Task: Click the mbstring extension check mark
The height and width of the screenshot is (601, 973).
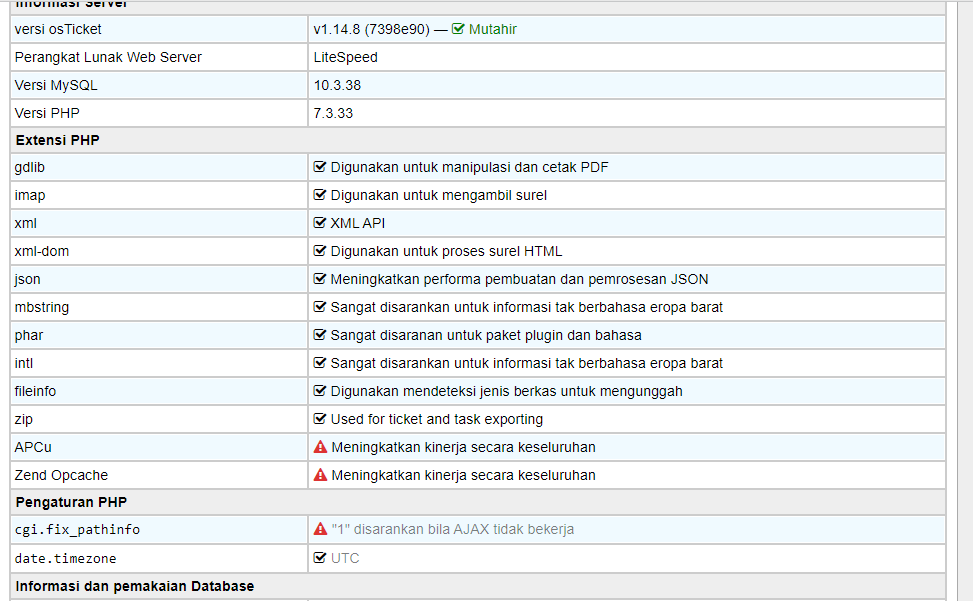Action: pyautogui.click(x=320, y=307)
